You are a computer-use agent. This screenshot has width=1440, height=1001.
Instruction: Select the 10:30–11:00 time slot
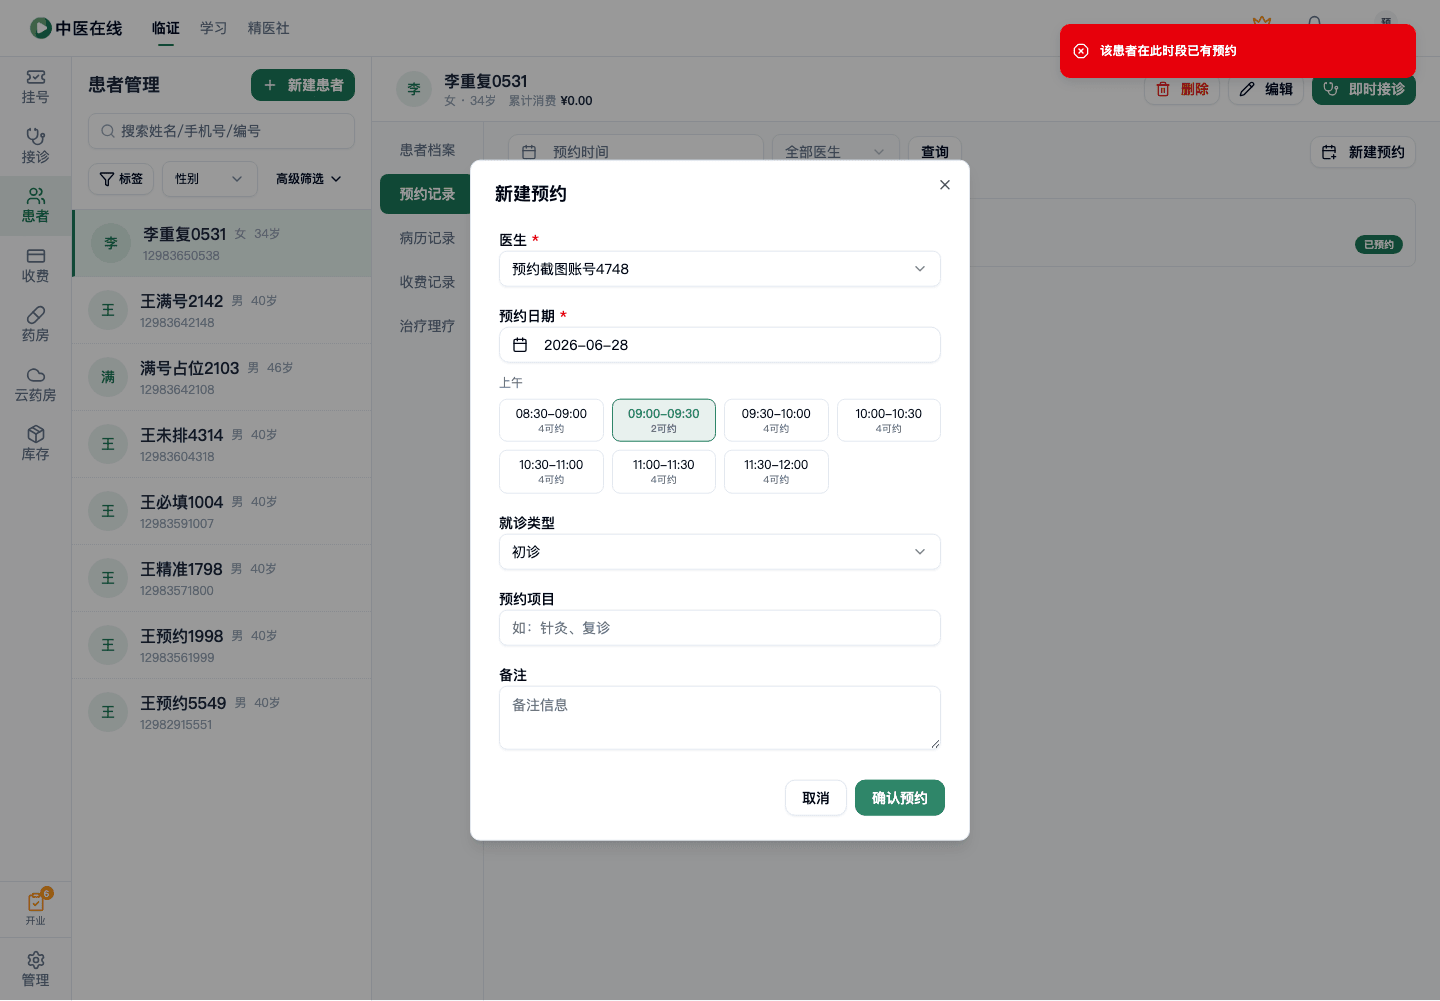[551, 471]
